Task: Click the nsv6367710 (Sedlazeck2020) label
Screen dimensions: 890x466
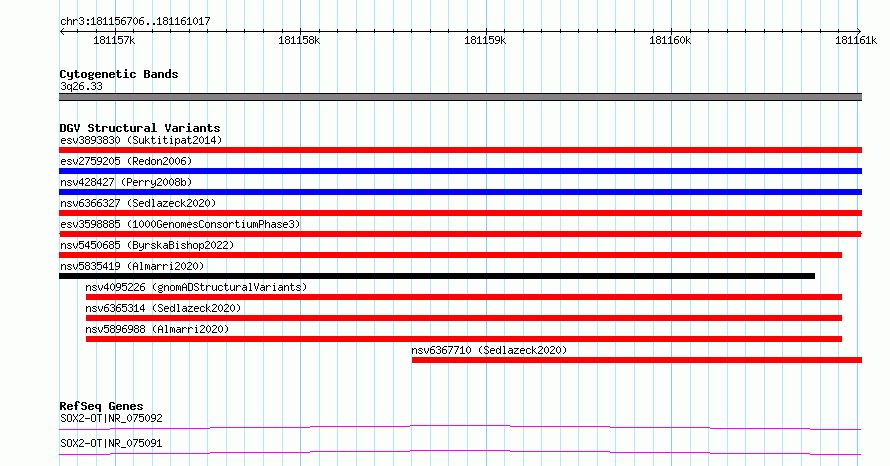Action: coord(489,350)
